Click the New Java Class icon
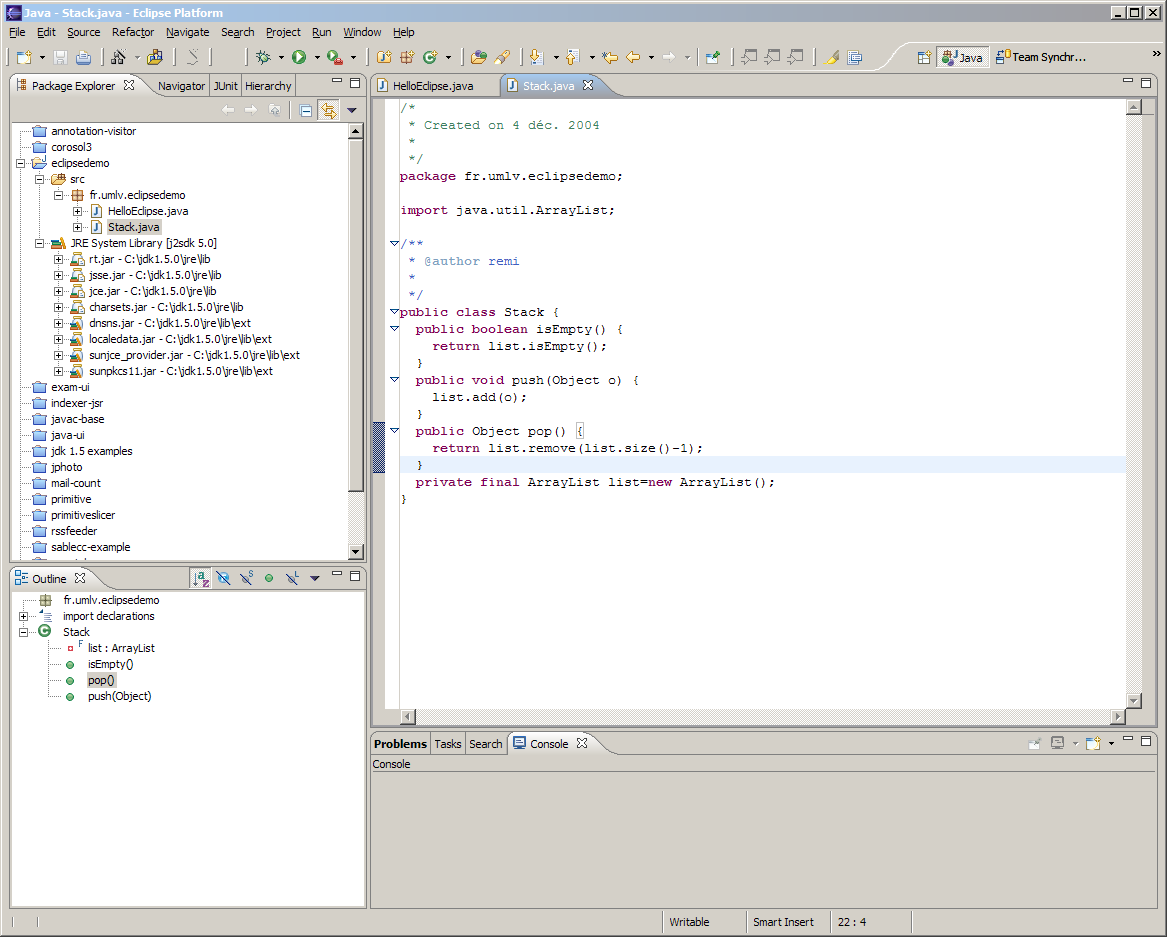1167x937 pixels. click(x=431, y=58)
